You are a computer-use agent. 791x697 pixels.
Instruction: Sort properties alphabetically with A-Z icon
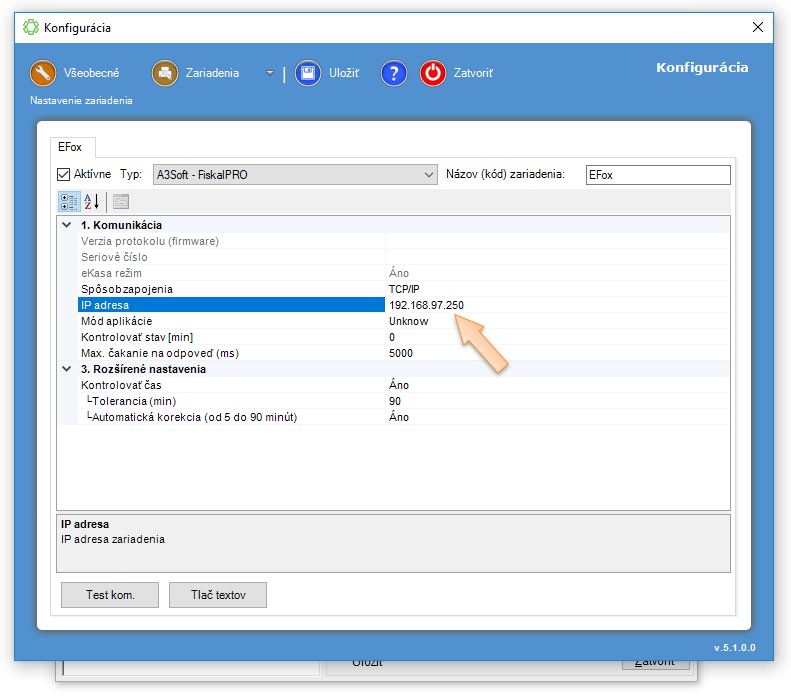coord(91,201)
